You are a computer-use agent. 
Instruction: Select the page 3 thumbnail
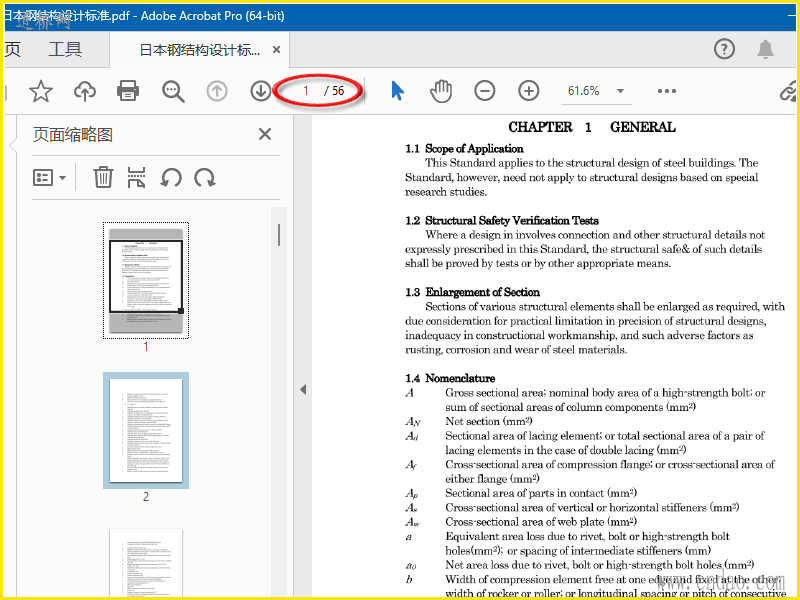(146, 562)
